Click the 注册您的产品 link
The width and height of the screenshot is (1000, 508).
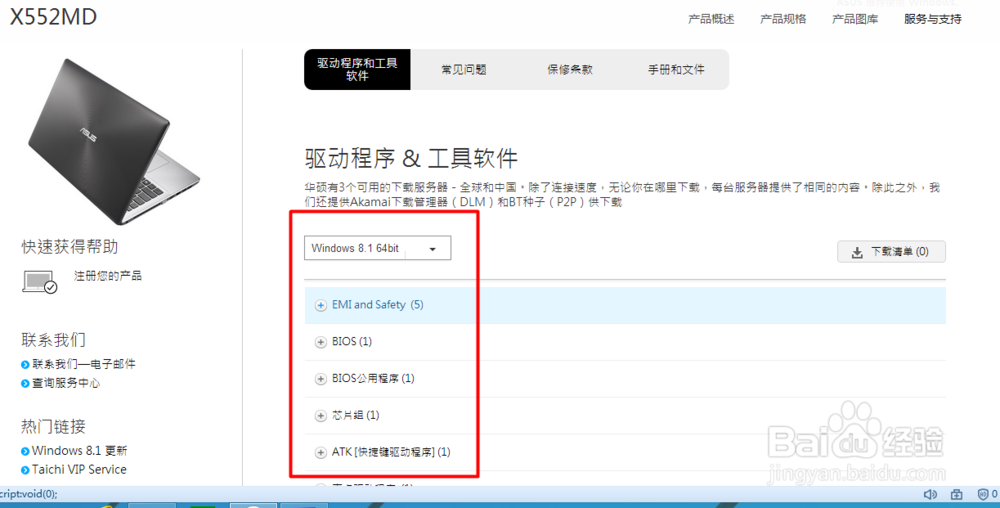pyautogui.click(x=108, y=276)
